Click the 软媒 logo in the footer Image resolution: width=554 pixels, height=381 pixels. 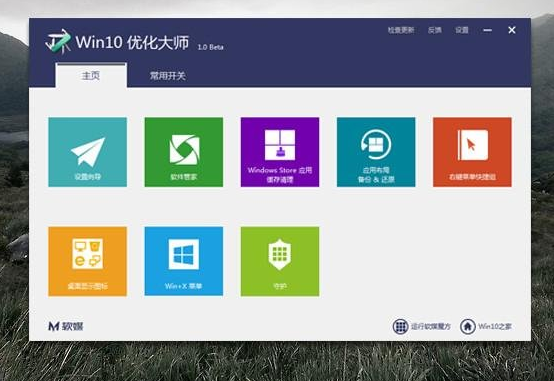[x=66, y=326]
